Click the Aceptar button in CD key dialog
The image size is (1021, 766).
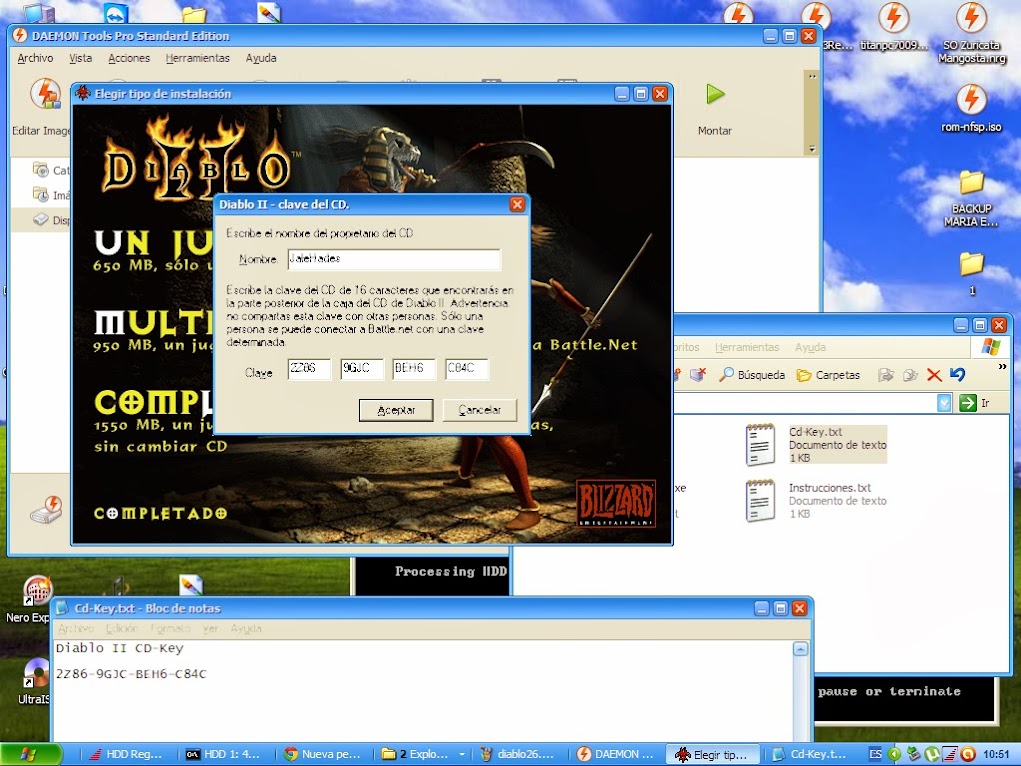(396, 410)
